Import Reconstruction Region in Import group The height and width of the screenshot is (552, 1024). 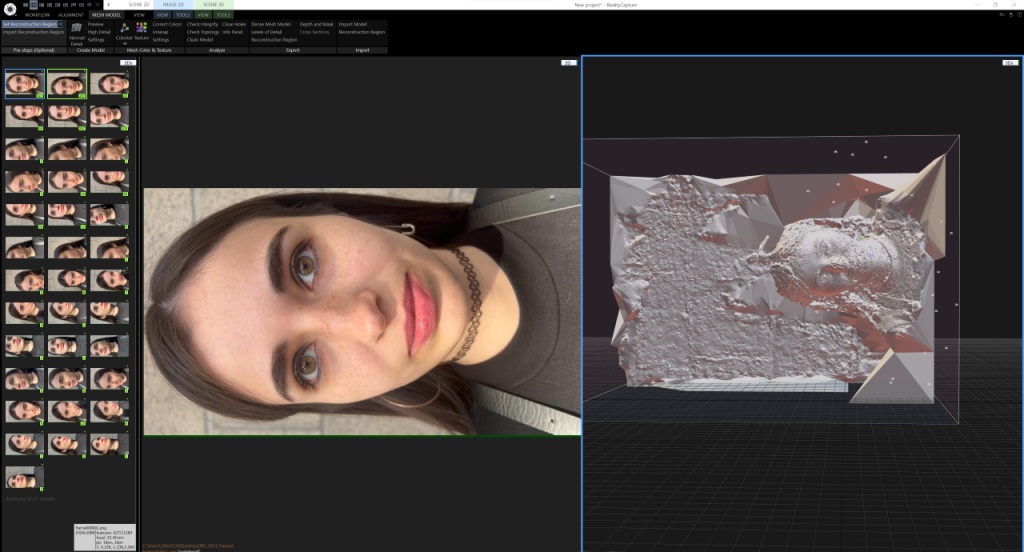click(x=362, y=32)
